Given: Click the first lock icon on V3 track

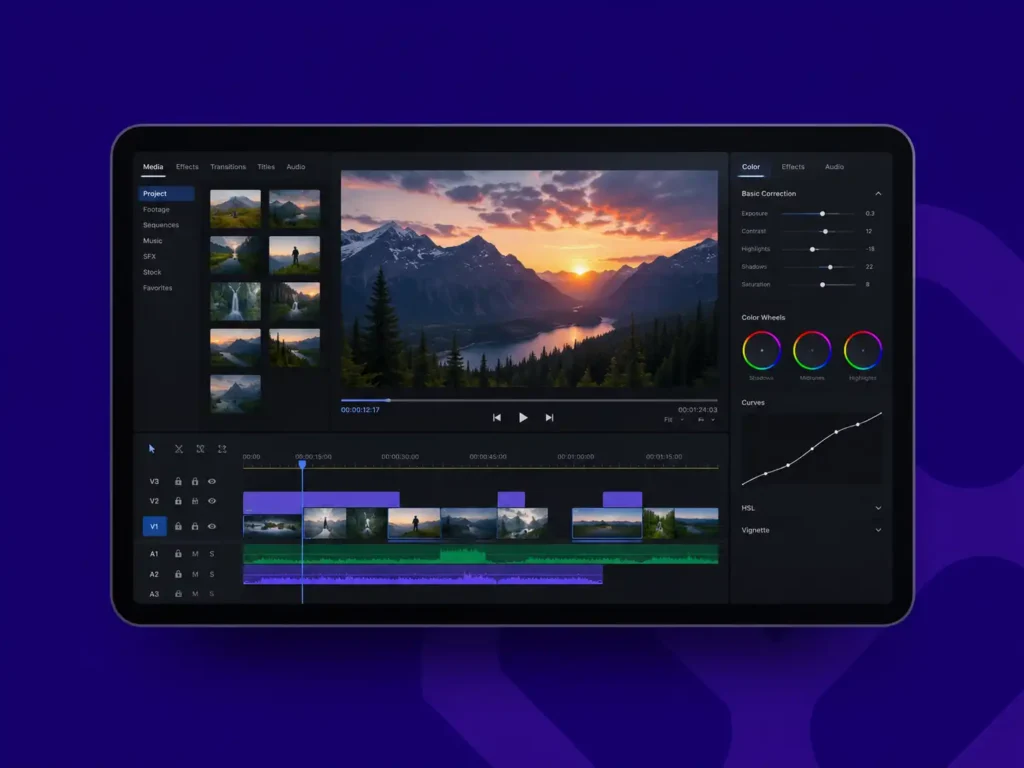Looking at the screenshot, I should [x=178, y=481].
